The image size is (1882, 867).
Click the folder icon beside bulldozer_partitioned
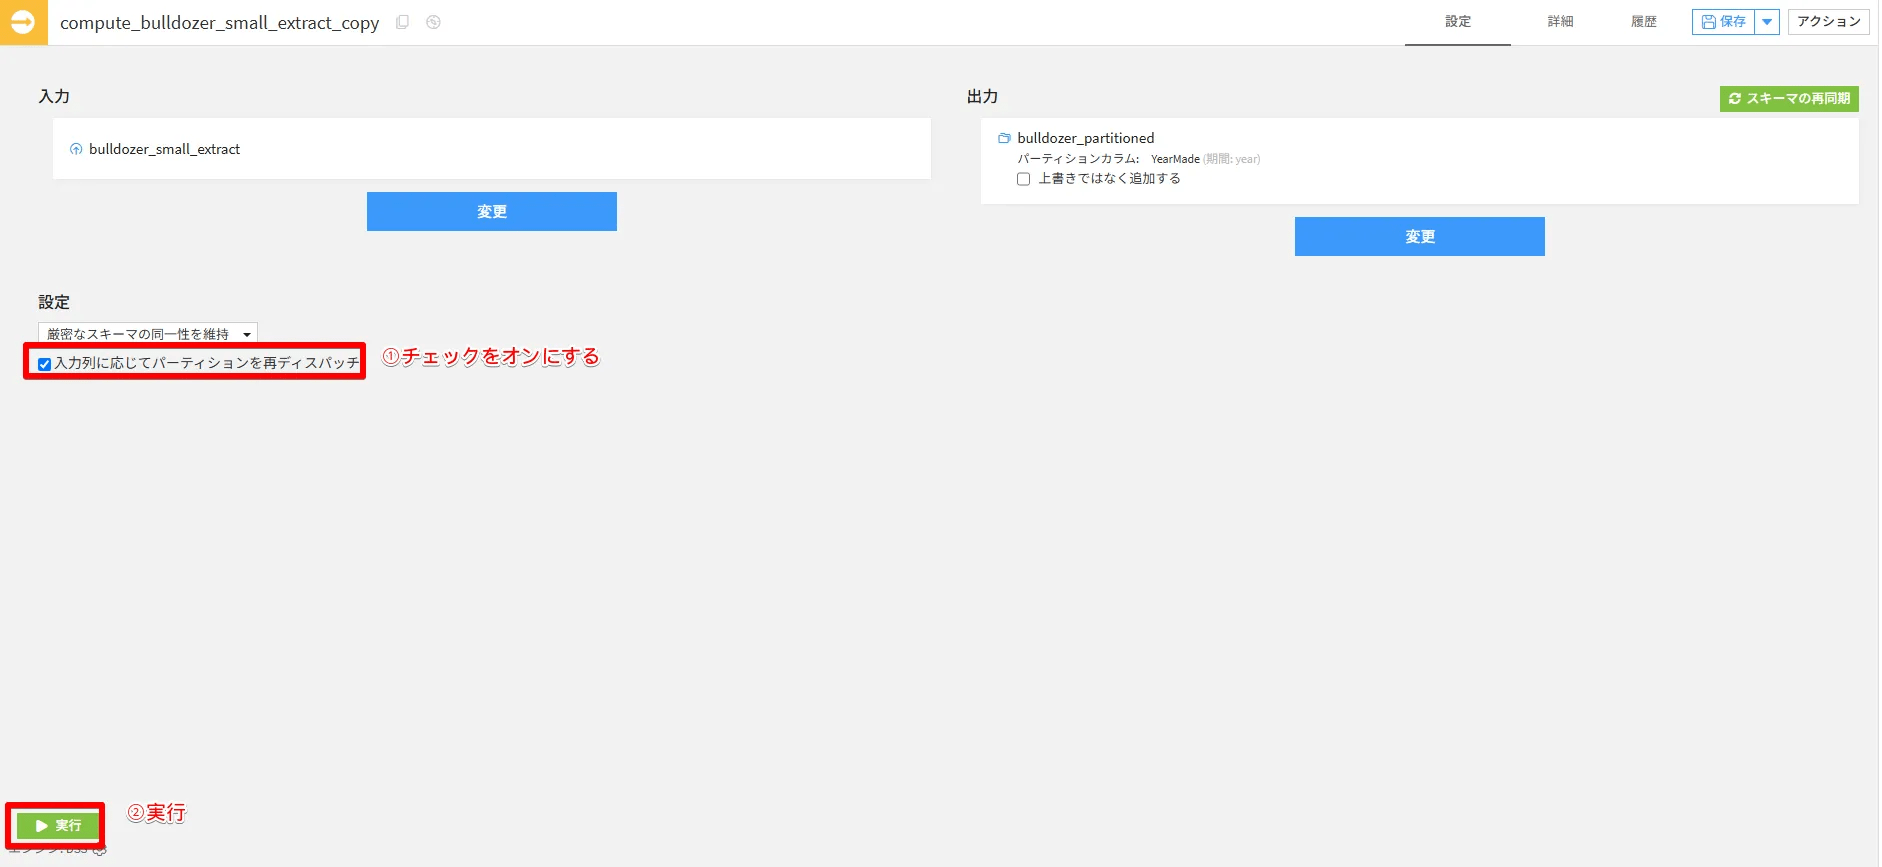point(1004,138)
